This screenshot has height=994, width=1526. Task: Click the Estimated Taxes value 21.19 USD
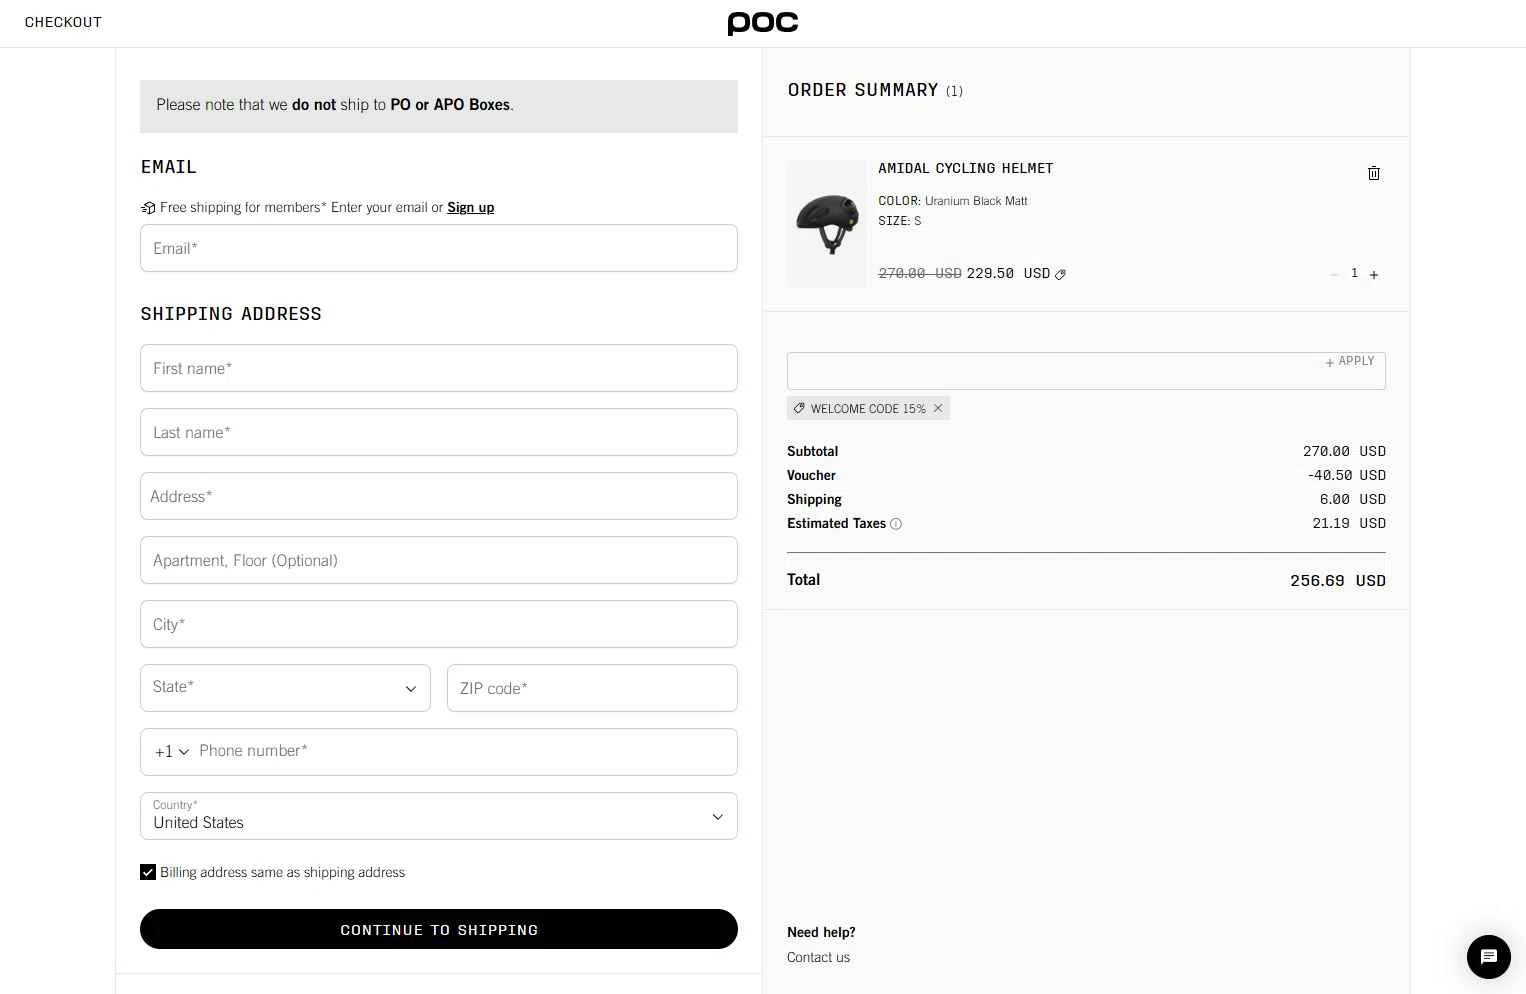1349,523
